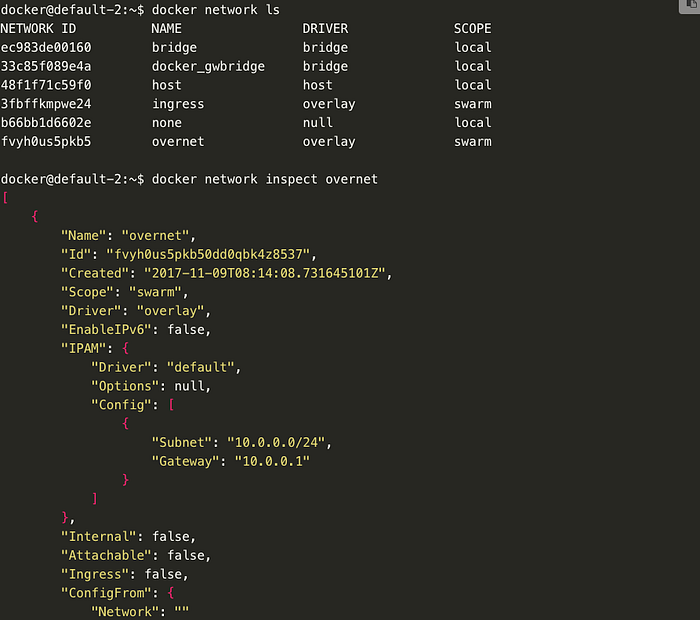Screen dimensions: 700x620
Task: Click network name 'none' in the table
Action: click(167, 123)
